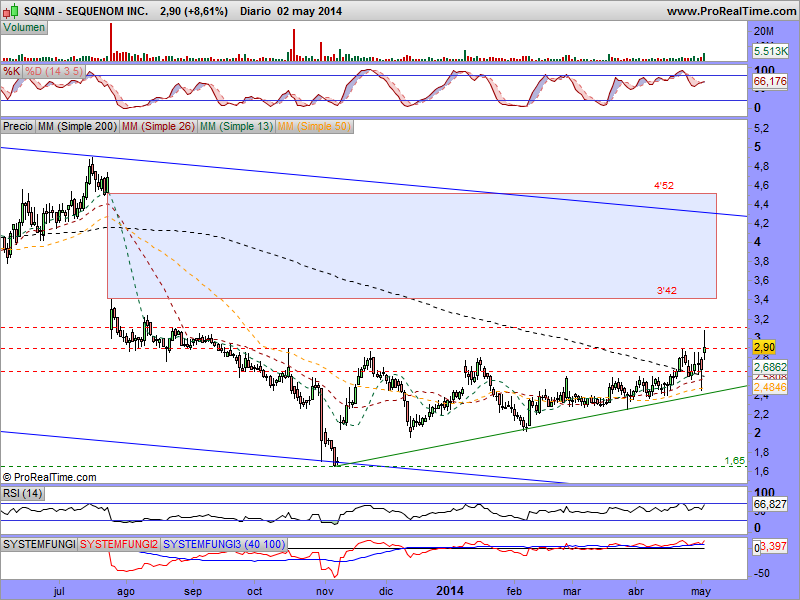Click the www.ProRealTime.com link in header
The width and height of the screenshot is (800, 600).
[x=732, y=11]
